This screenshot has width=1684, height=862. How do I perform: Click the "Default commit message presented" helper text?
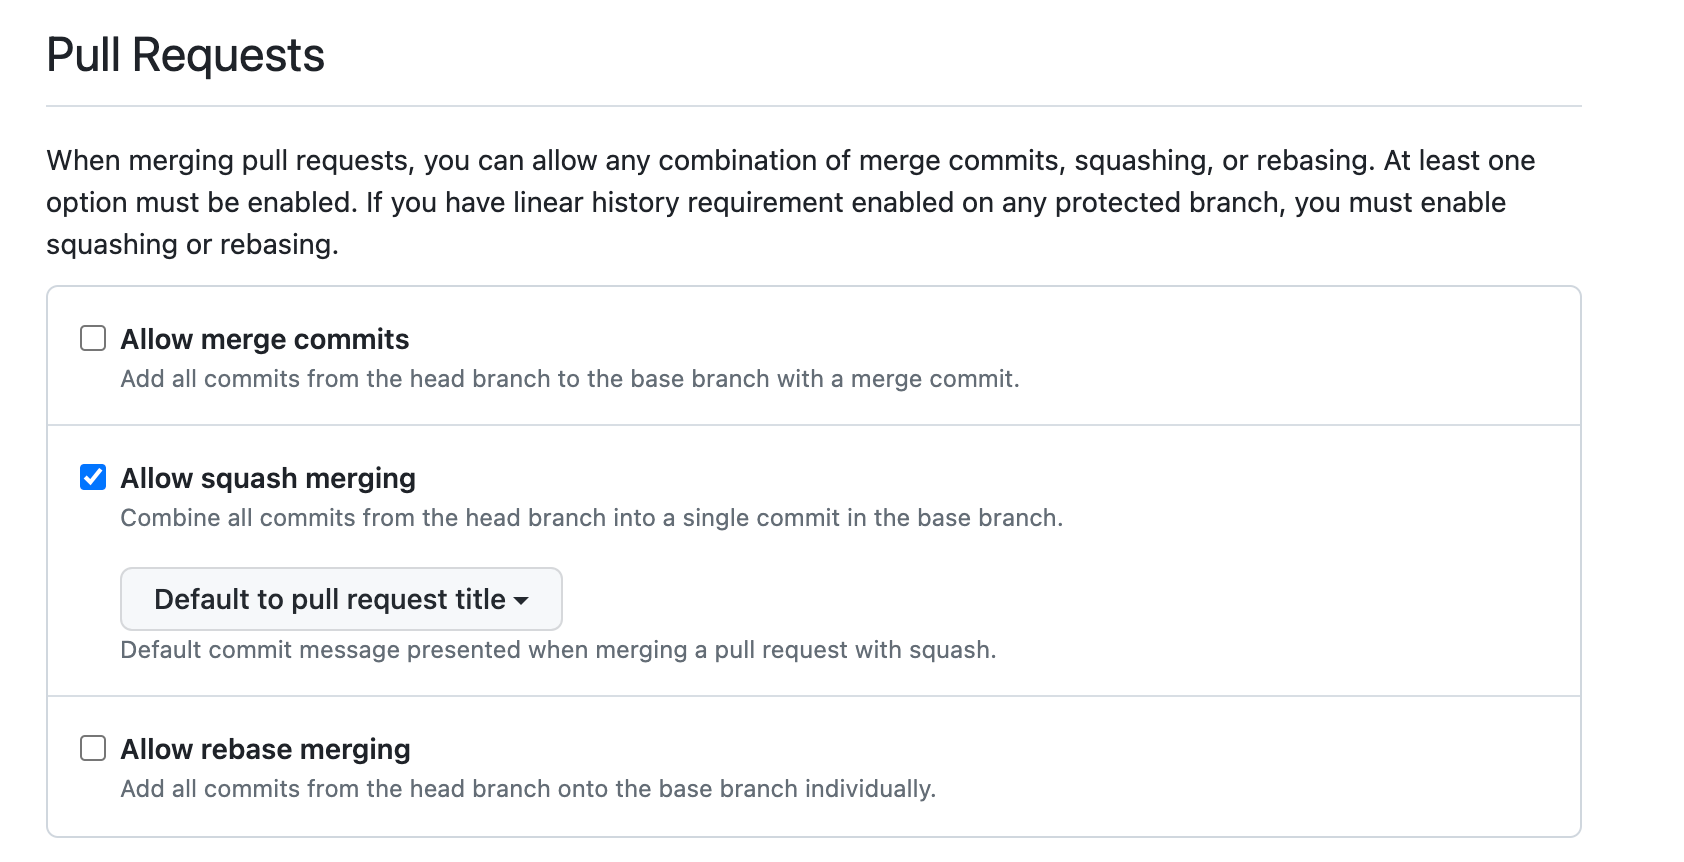(x=558, y=650)
